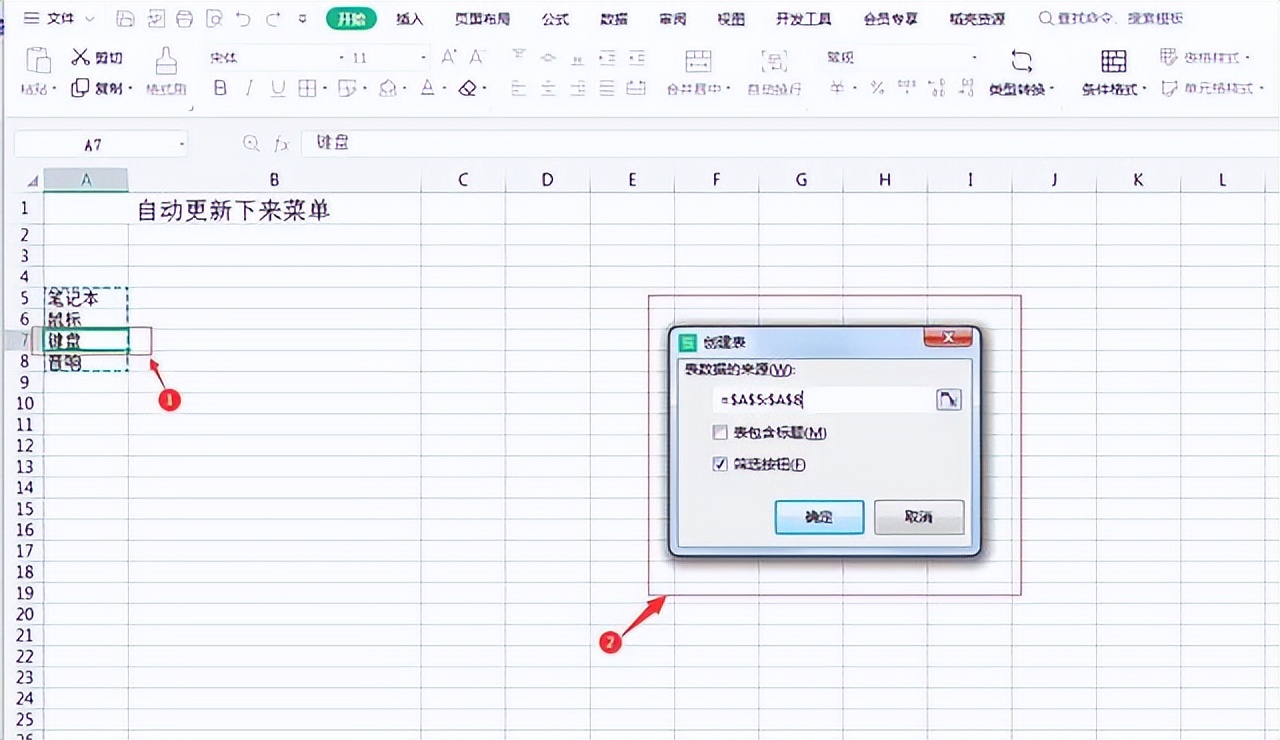The image size is (1280, 740).
Task: Click the Copy icon
Action: pyautogui.click(x=81, y=88)
